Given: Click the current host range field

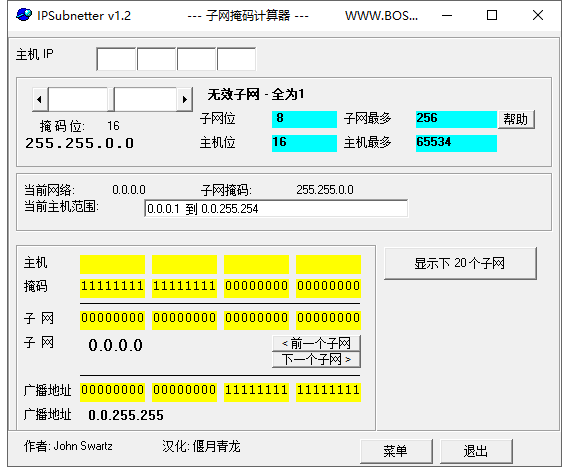Looking at the screenshot, I should pyautogui.click(x=276, y=208).
